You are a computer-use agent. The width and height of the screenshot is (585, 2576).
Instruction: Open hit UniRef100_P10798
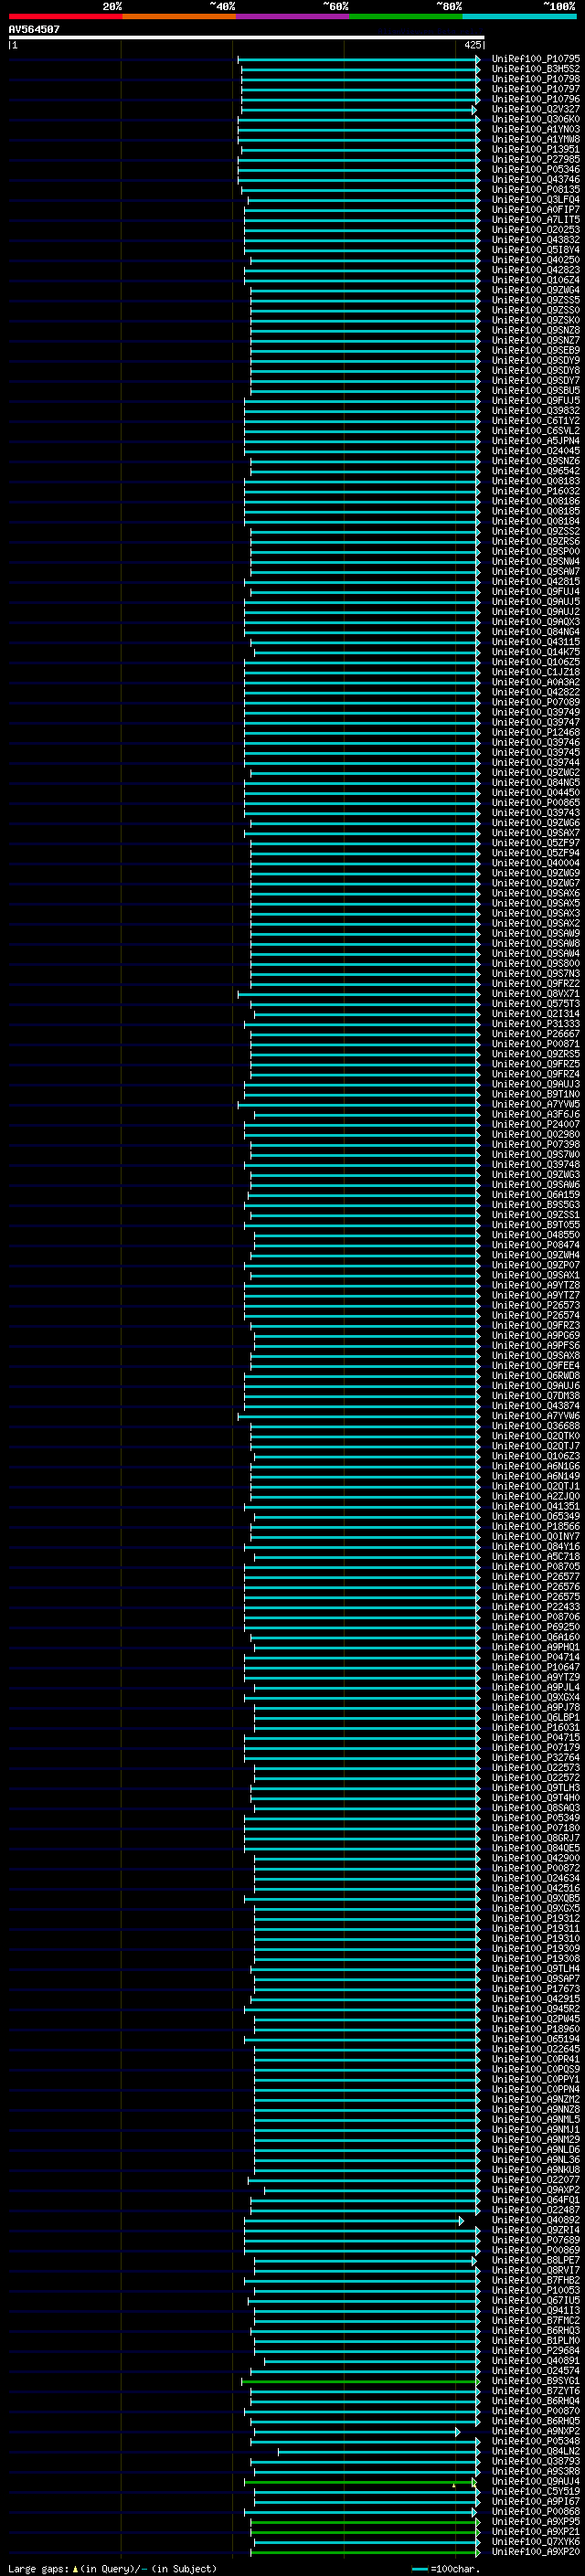click(x=535, y=79)
